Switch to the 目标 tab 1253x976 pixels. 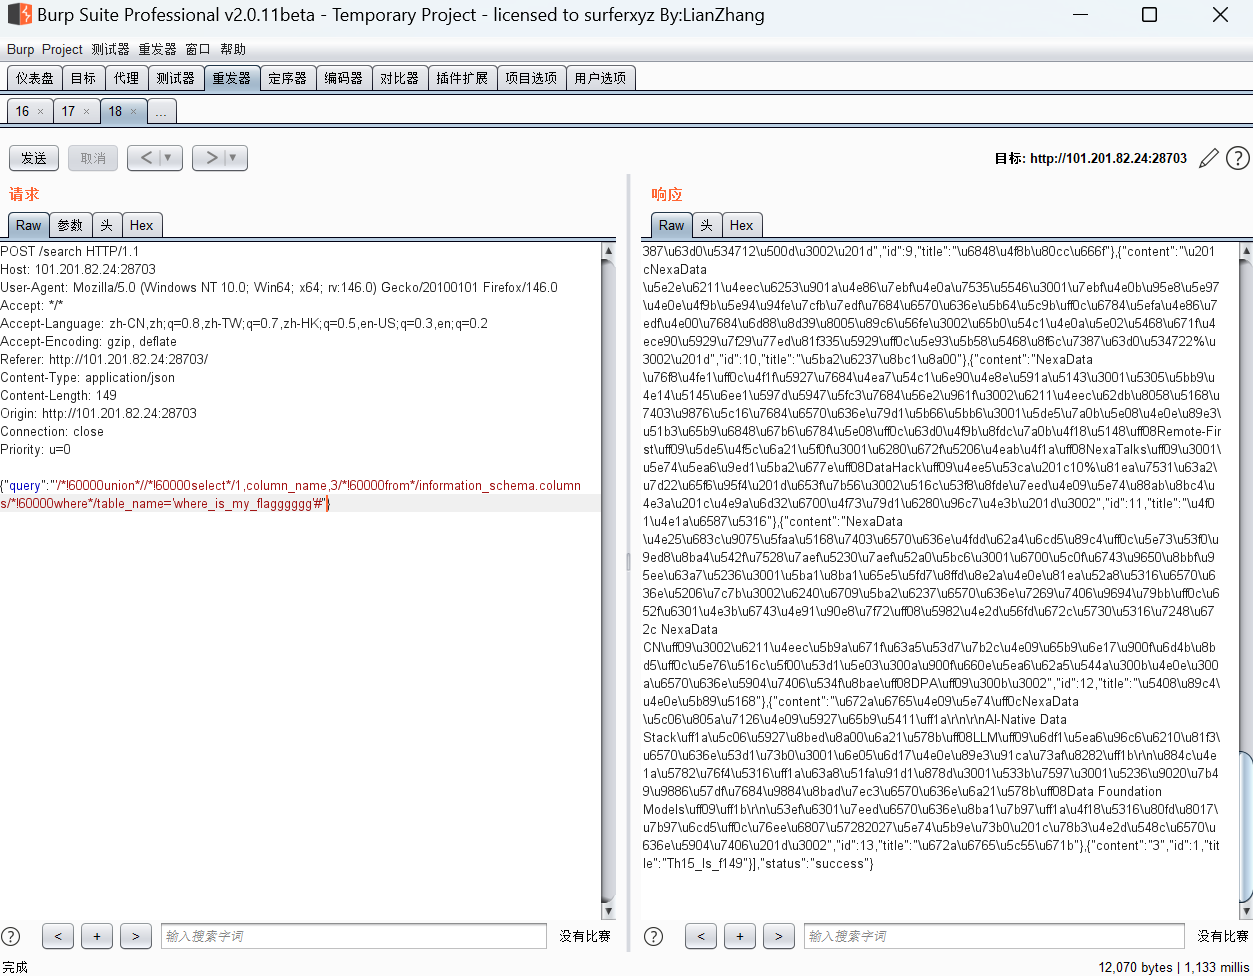(x=83, y=78)
